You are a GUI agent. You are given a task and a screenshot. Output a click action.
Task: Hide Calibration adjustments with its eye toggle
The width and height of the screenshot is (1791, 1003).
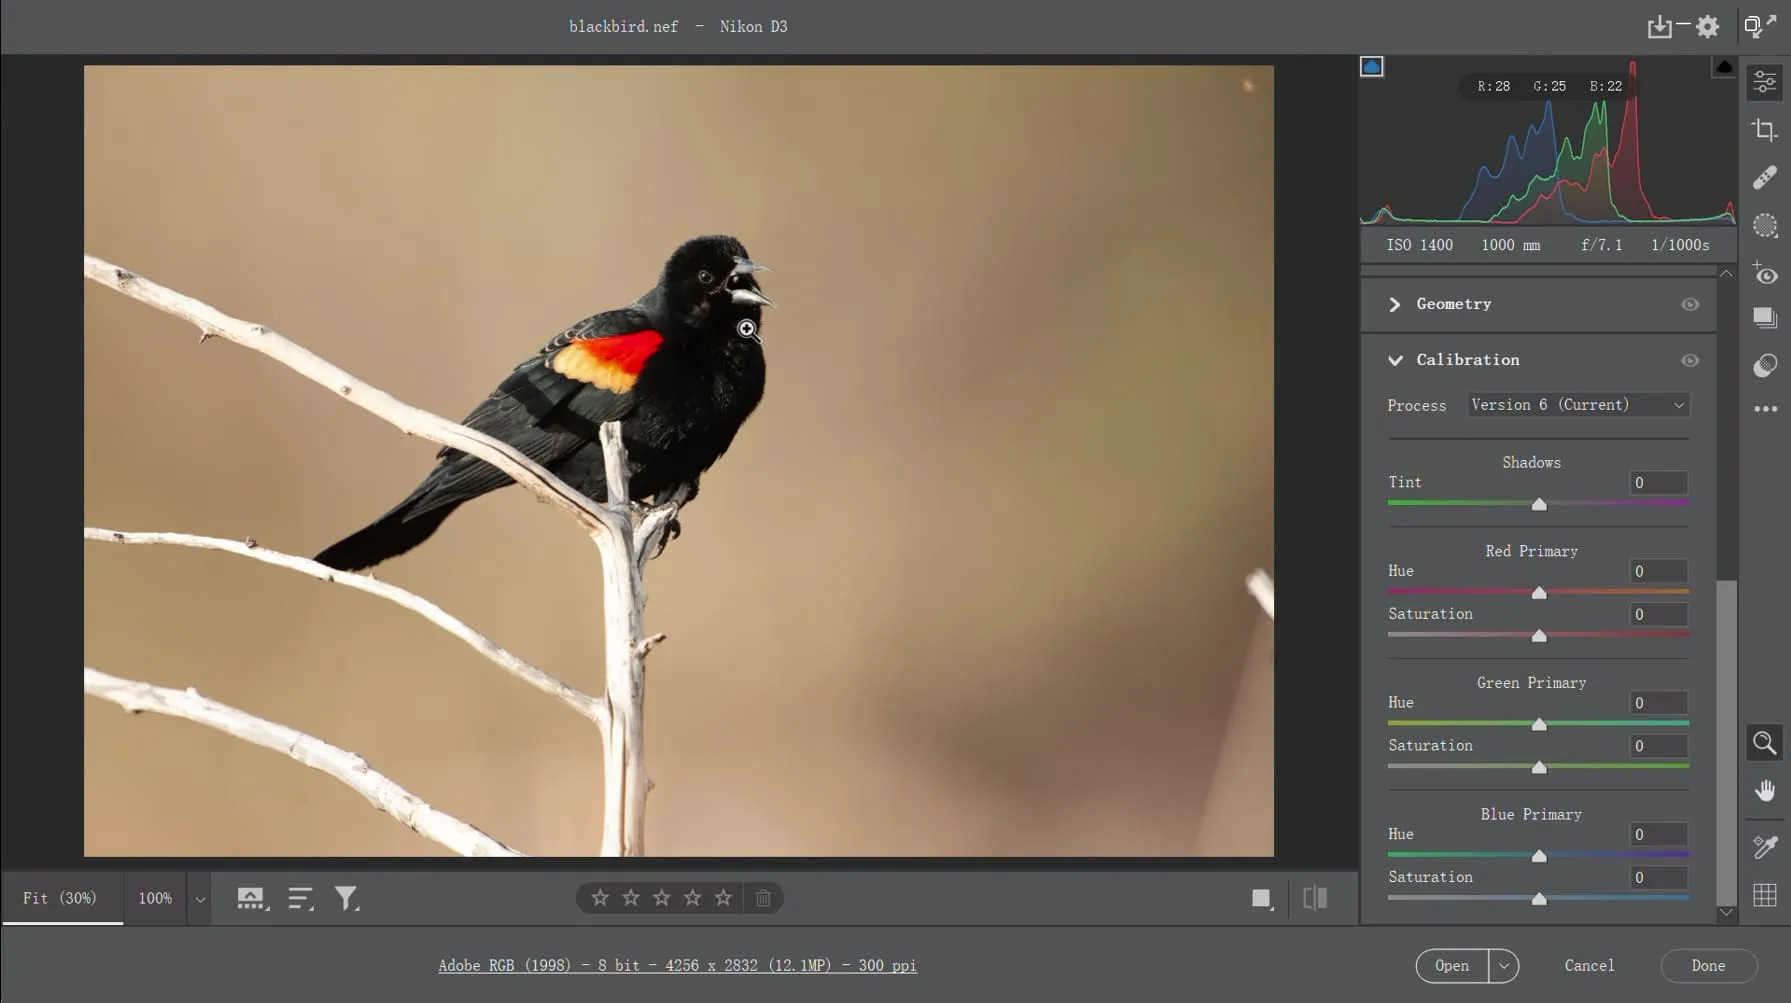point(1691,360)
